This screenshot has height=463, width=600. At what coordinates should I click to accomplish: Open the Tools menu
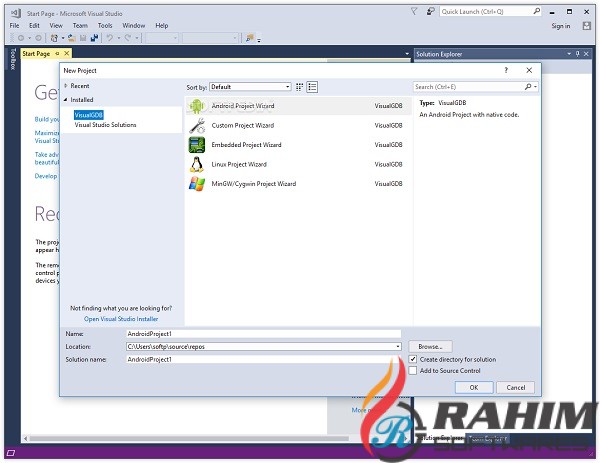tap(105, 26)
